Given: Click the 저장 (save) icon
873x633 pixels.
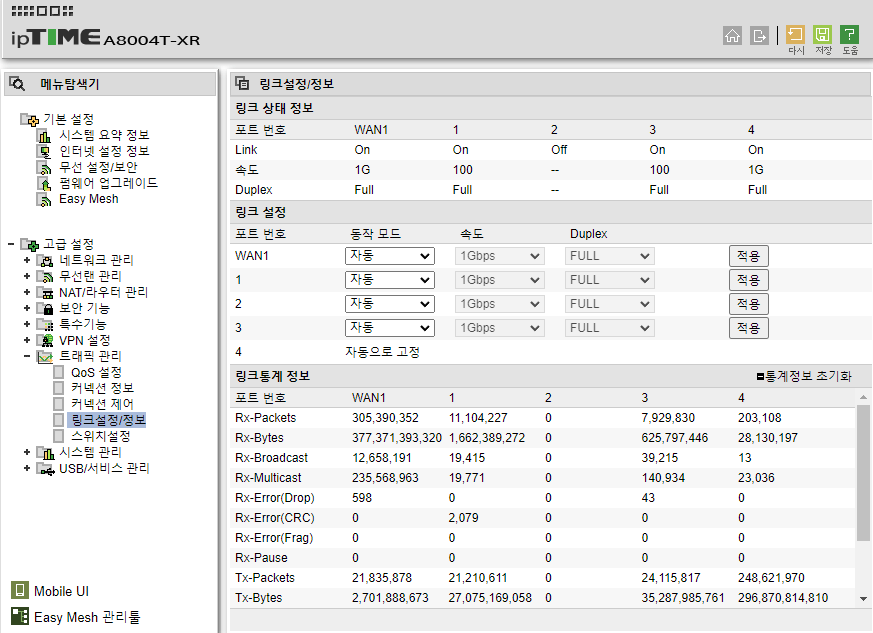Looking at the screenshot, I should pyautogui.click(x=822, y=35).
